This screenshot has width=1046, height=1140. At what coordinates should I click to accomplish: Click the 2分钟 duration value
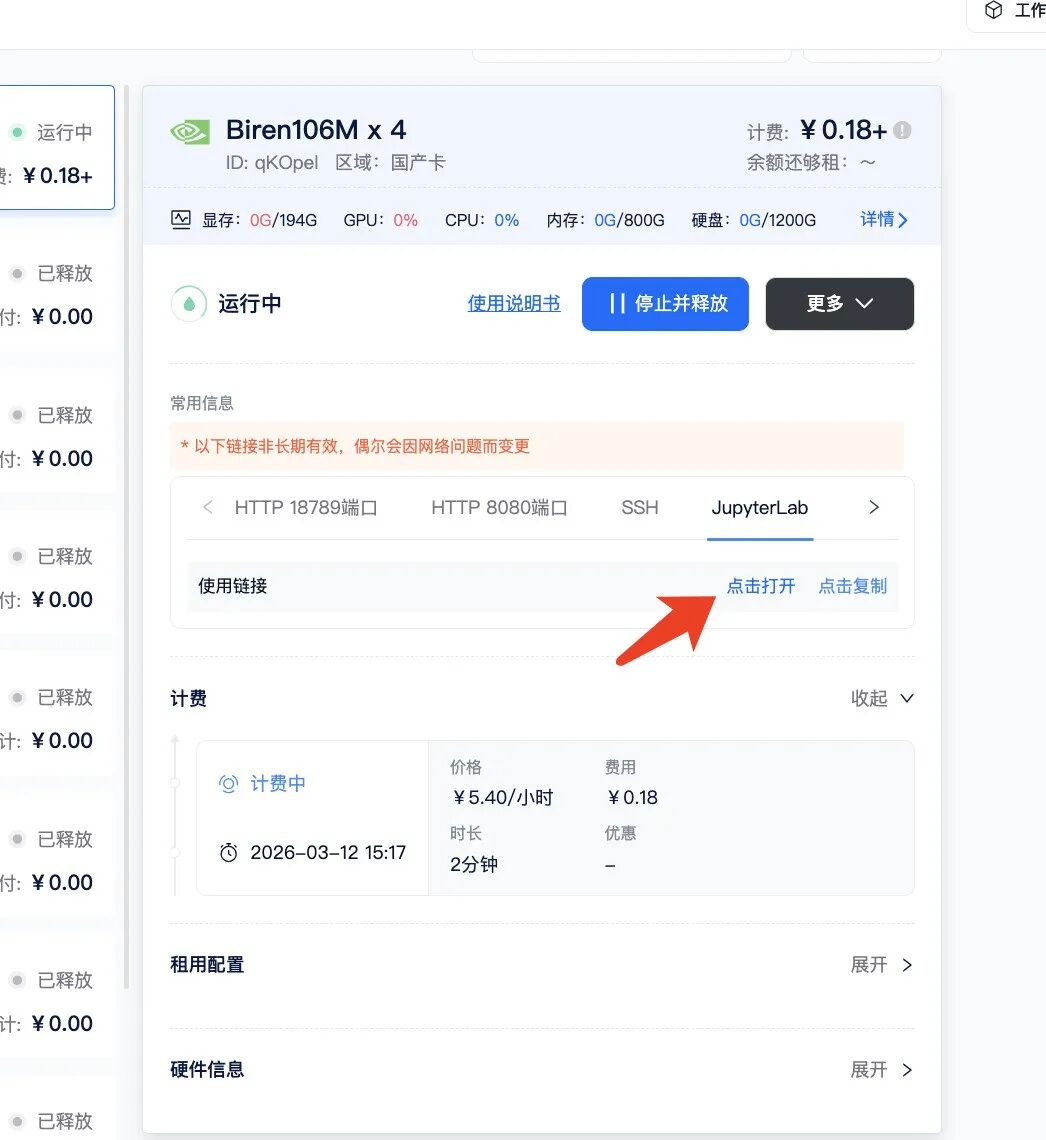pyautogui.click(x=474, y=864)
